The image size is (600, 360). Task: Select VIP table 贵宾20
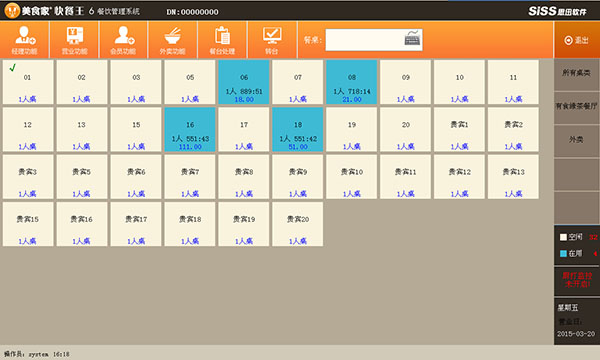click(298, 224)
